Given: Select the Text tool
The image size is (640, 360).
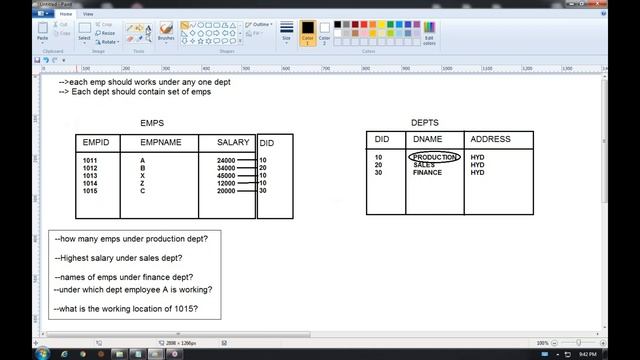Looking at the screenshot, I should tap(148, 28).
